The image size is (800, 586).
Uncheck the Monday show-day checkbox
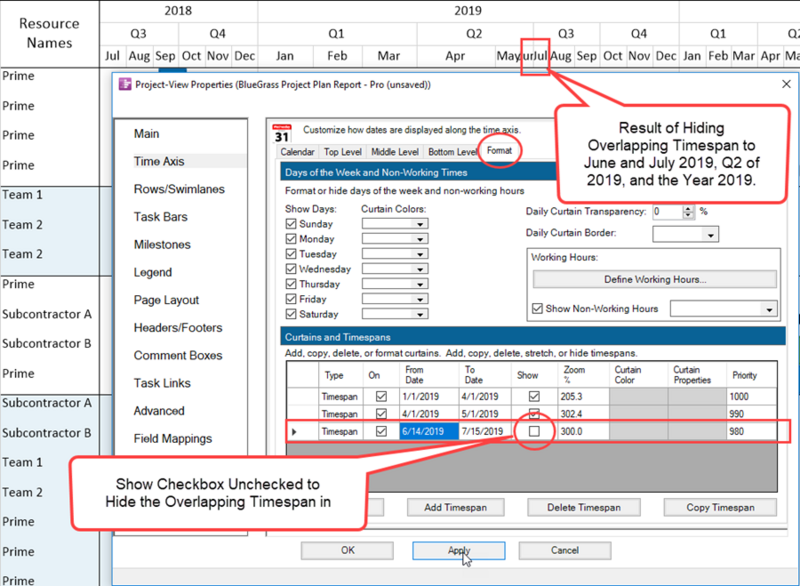coord(291,239)
